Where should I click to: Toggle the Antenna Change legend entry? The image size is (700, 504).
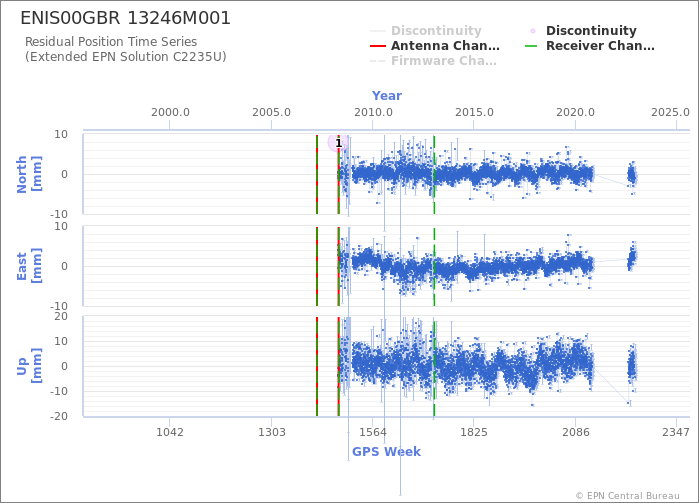(x=435, y=46)
